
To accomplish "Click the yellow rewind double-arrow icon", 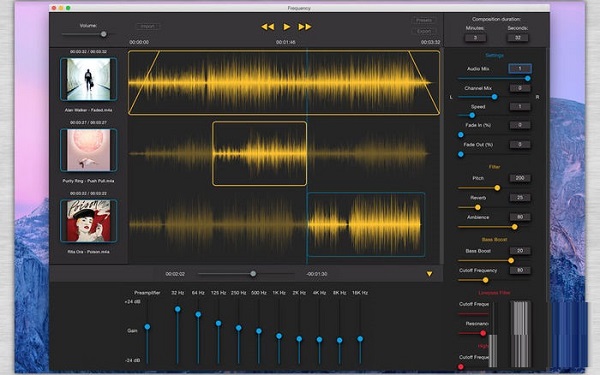I will pos(267,26).
